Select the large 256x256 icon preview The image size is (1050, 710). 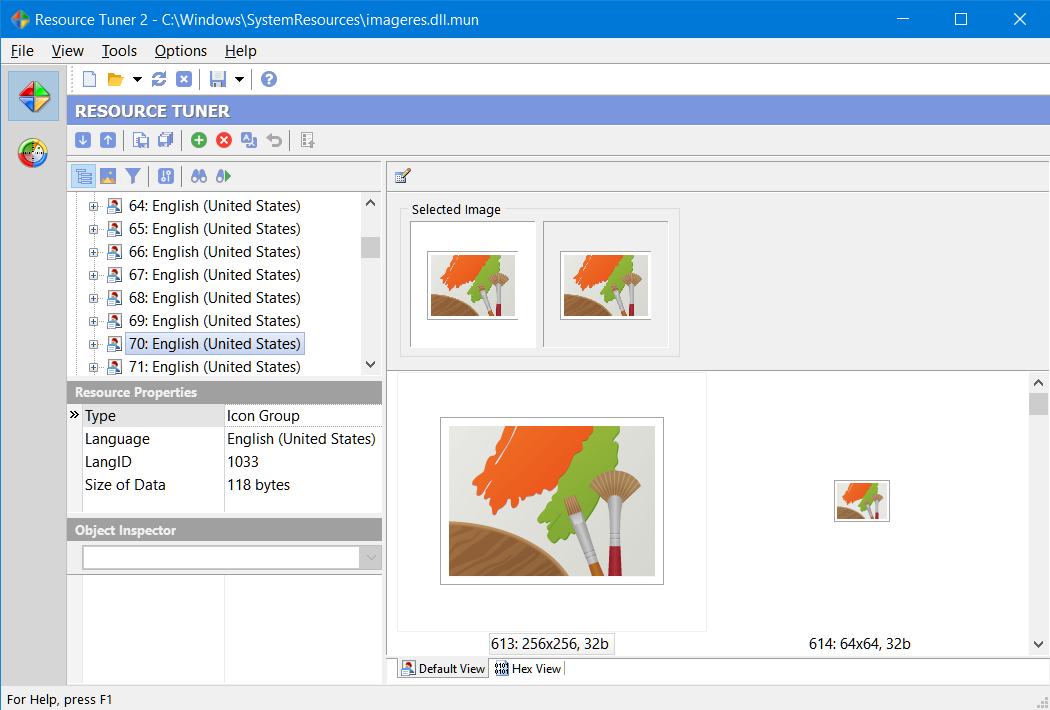552,501
